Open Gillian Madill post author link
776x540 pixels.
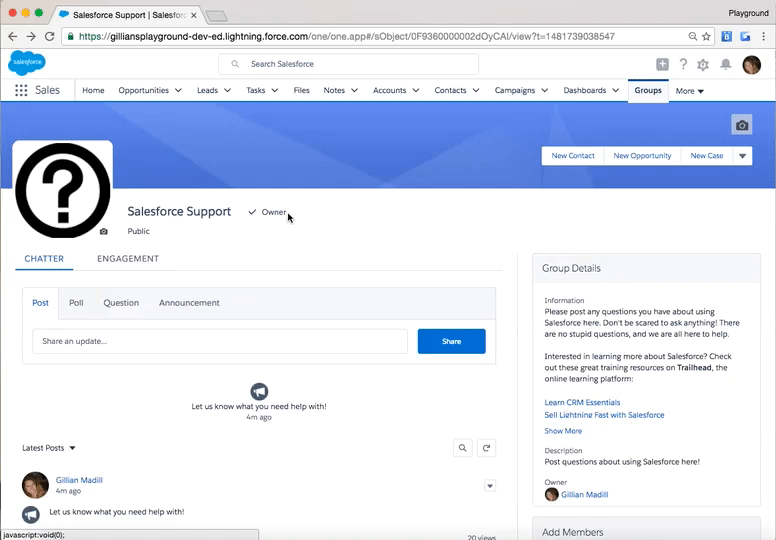point(79,480)
